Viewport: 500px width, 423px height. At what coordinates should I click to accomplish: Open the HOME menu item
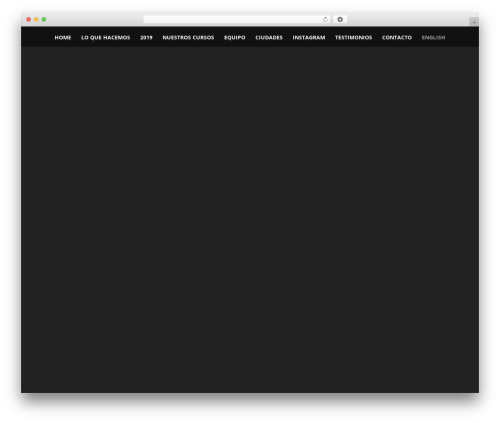tap(63, 38)
